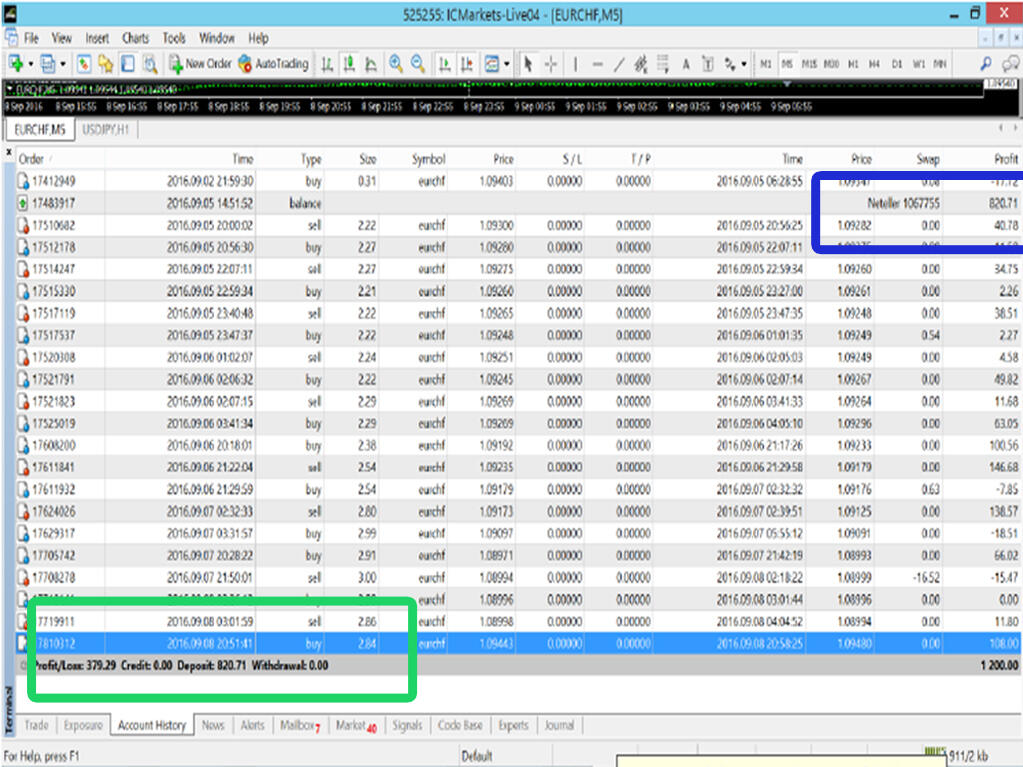Select the Crosshair tool

click(x=551, y=64)
